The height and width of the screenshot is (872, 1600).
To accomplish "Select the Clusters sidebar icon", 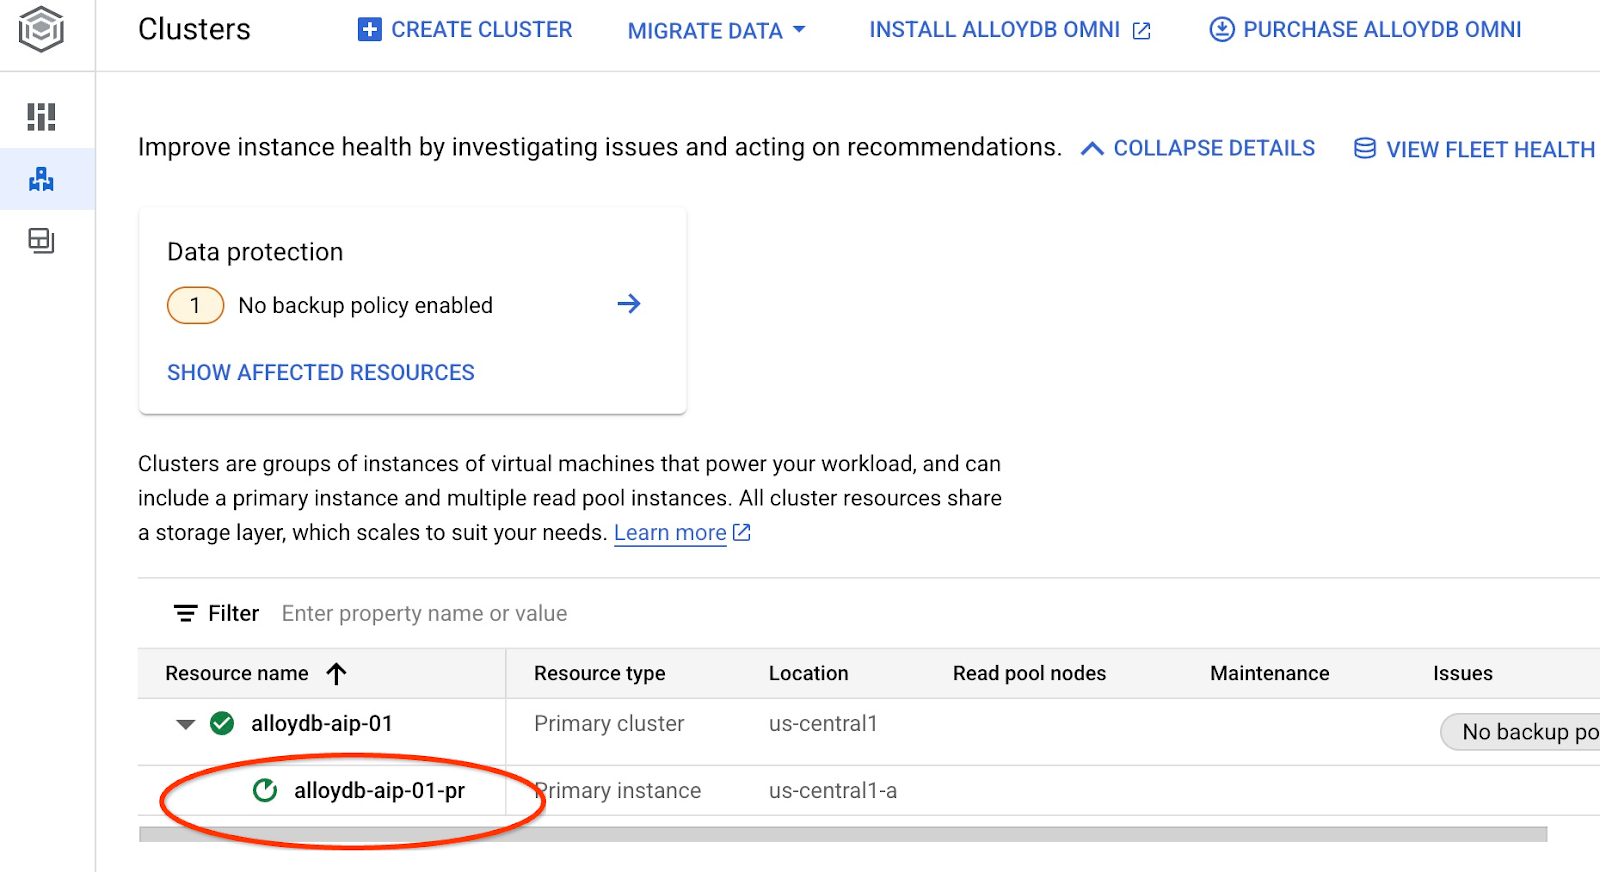I will pos(41,179).
